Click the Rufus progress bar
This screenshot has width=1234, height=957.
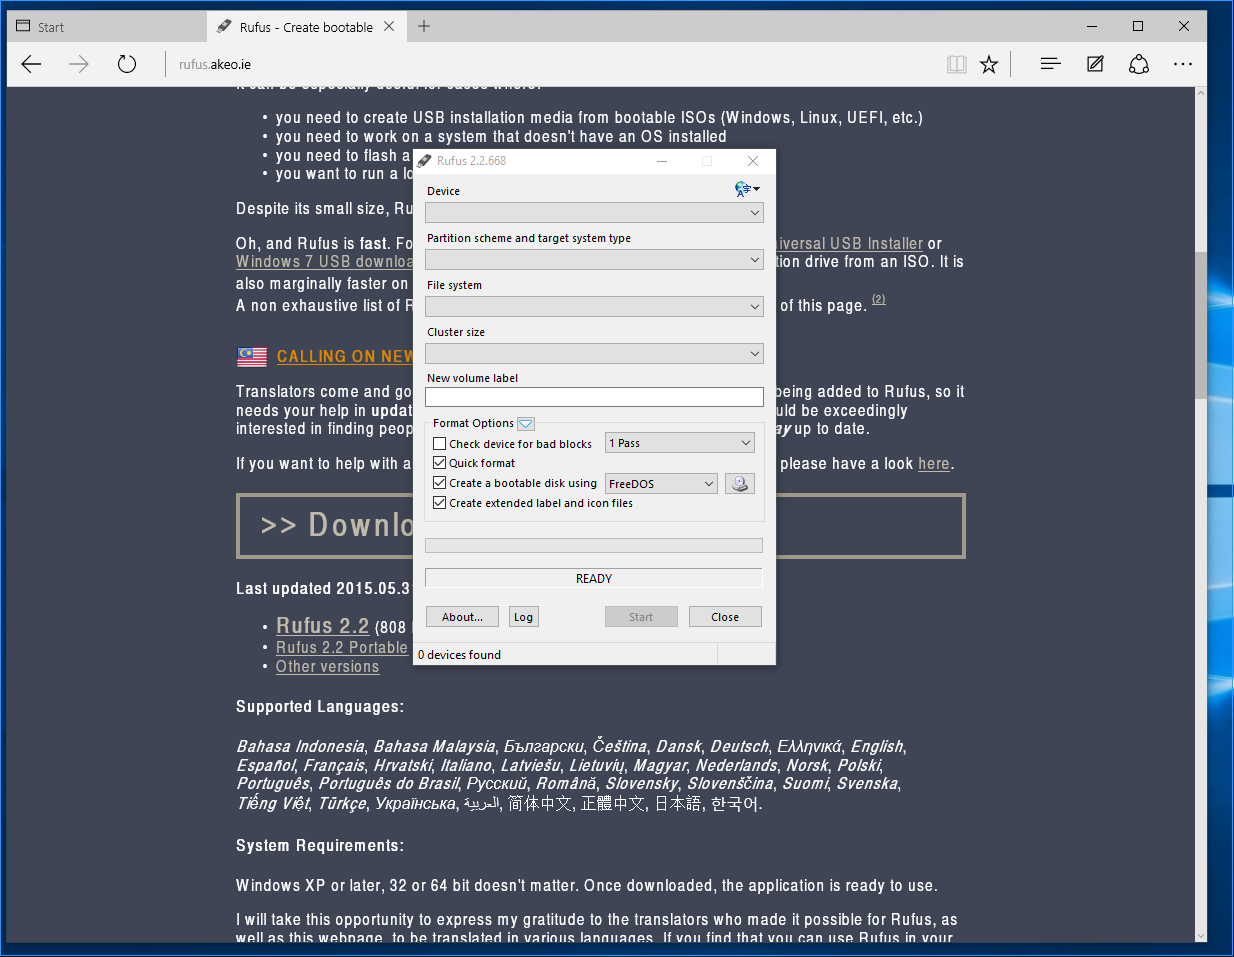(x=594, y=546)
